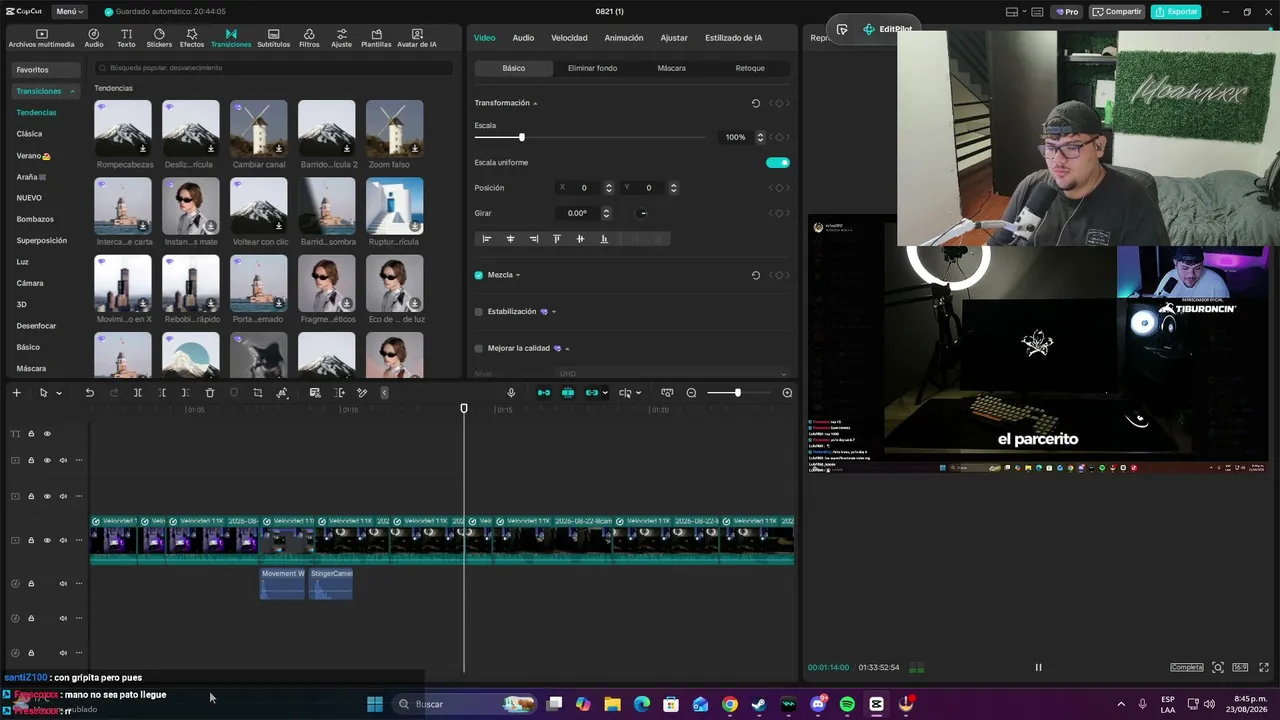The width and height of the screenshot is (1280, 720).
Task: Collapse the Transiciones category list
Action: tap(72, 91)
